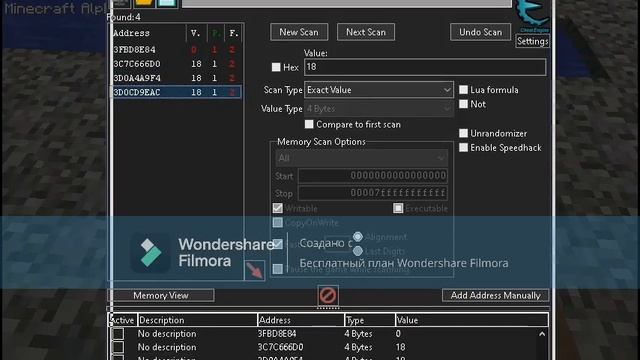
Task: Toggle the CopyOnWrite checkbox
Action: (x=278, y=223)
